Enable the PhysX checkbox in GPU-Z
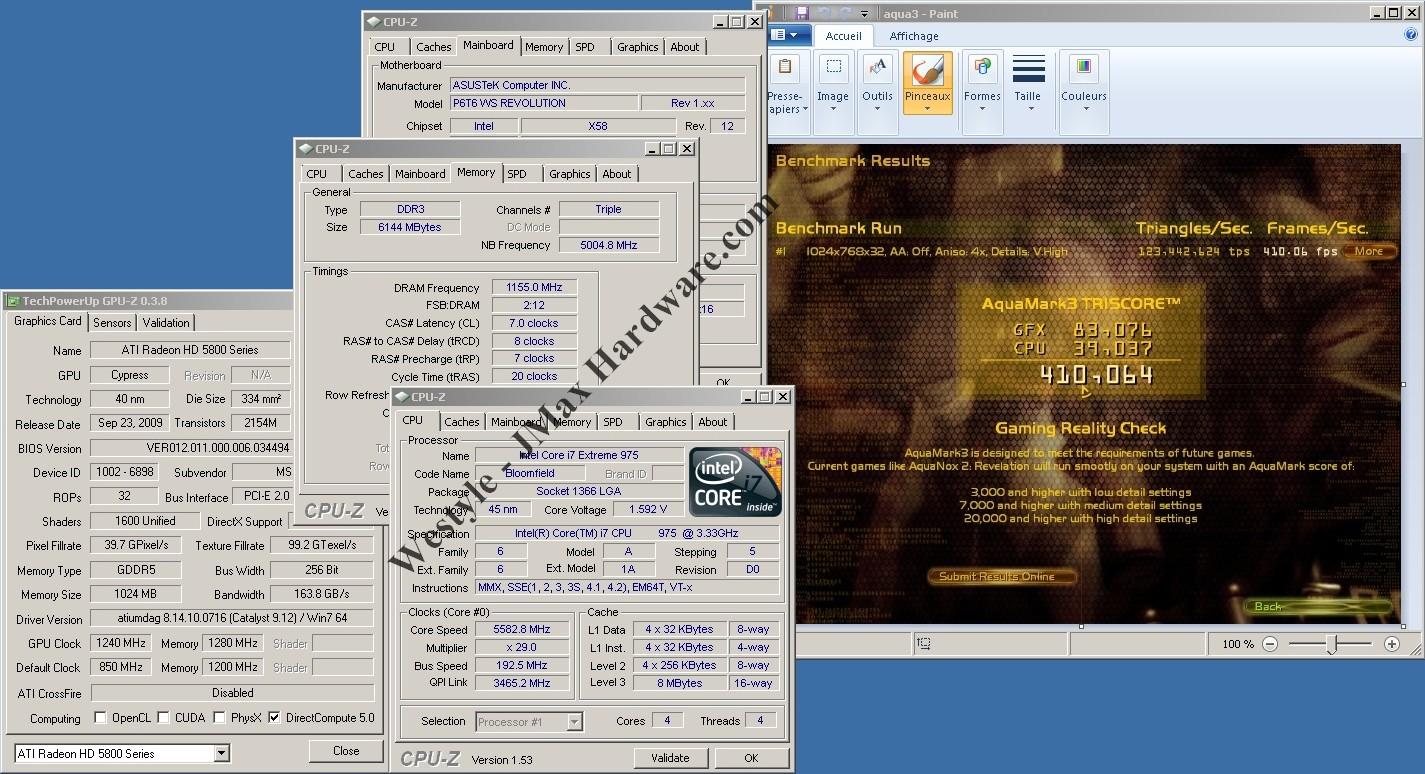The image size is (1425, 774). (221, 718)
